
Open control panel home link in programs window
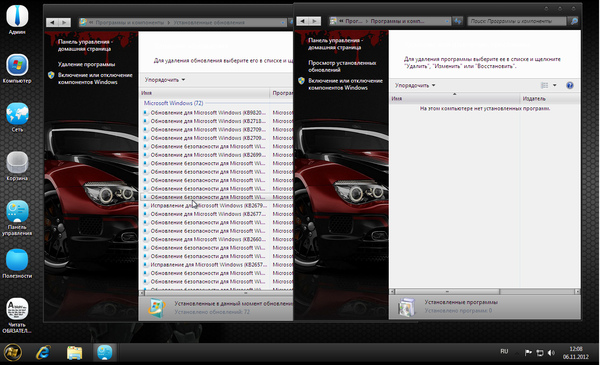(335, 44)
